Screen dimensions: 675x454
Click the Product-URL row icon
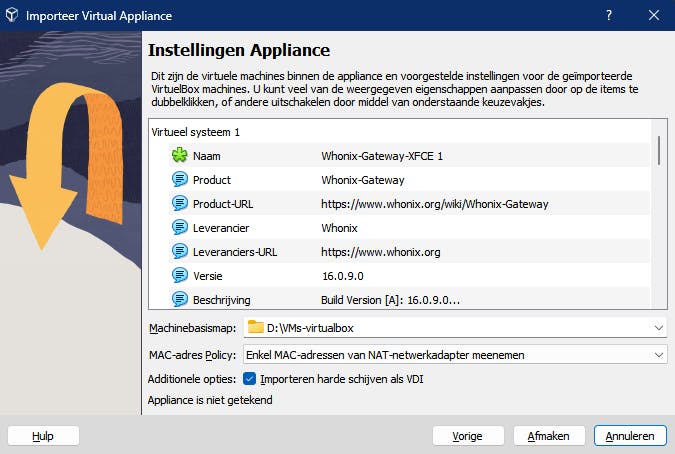tap(179, 204)
